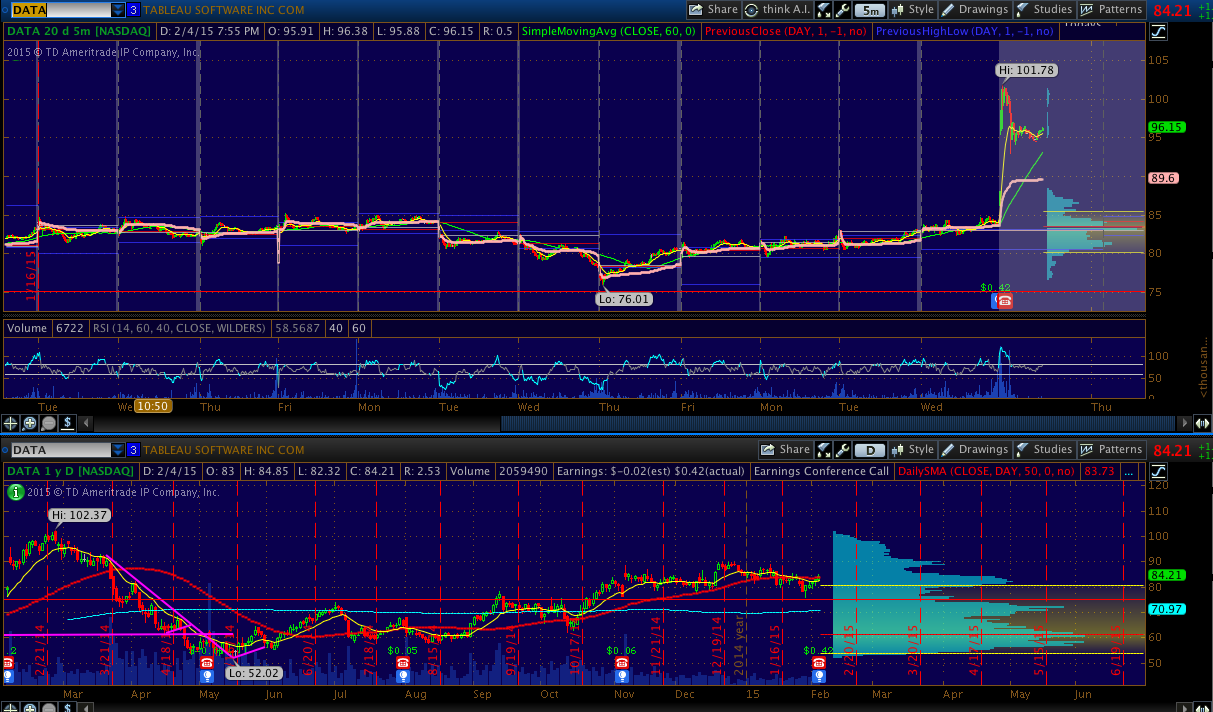
Task: Click the wrench settings icon in lower chart
Action: 841,450
